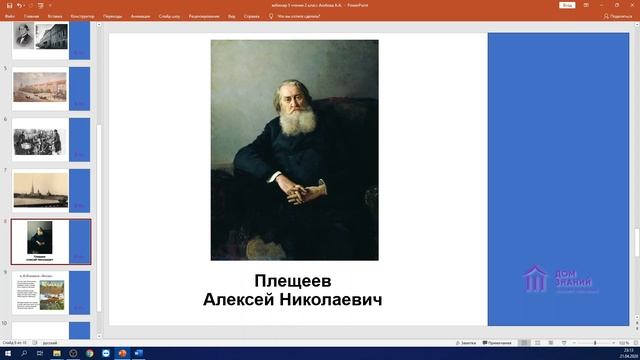640x360 pixels.
Task: Select slide 5 thumbnail with city painting
Action: [51, 89]
